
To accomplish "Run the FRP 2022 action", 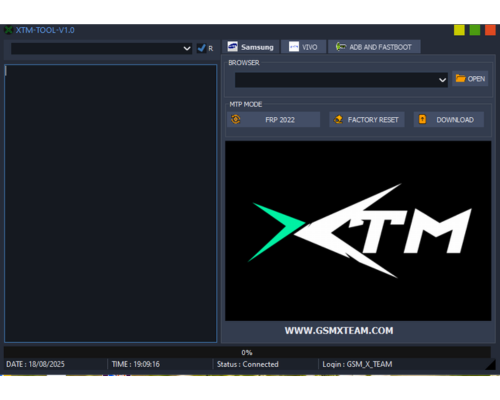I will 273,120.
